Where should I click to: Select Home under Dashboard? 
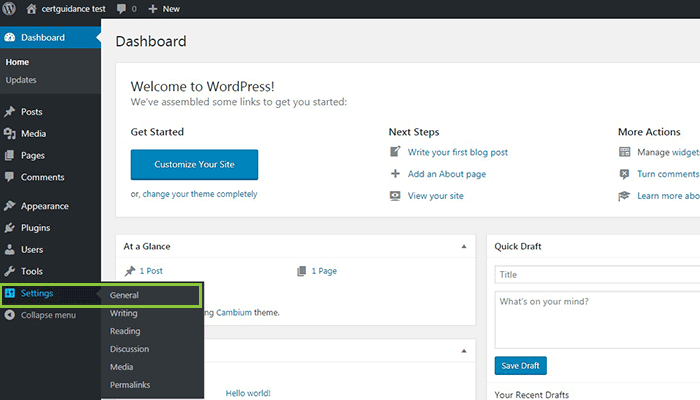pyautogui.click(x=17, y=62)
